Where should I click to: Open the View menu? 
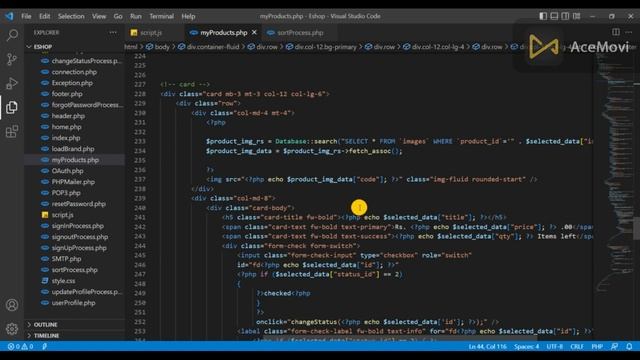[x=99, y=16]
